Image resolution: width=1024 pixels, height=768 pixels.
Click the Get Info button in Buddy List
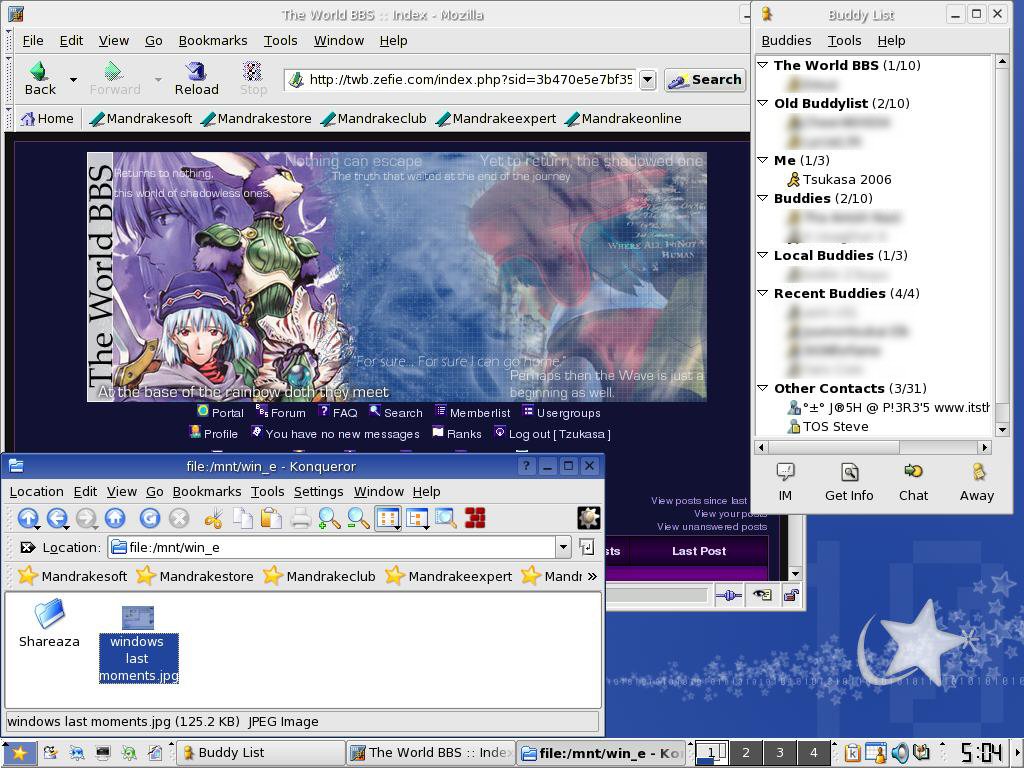[849, 482]
